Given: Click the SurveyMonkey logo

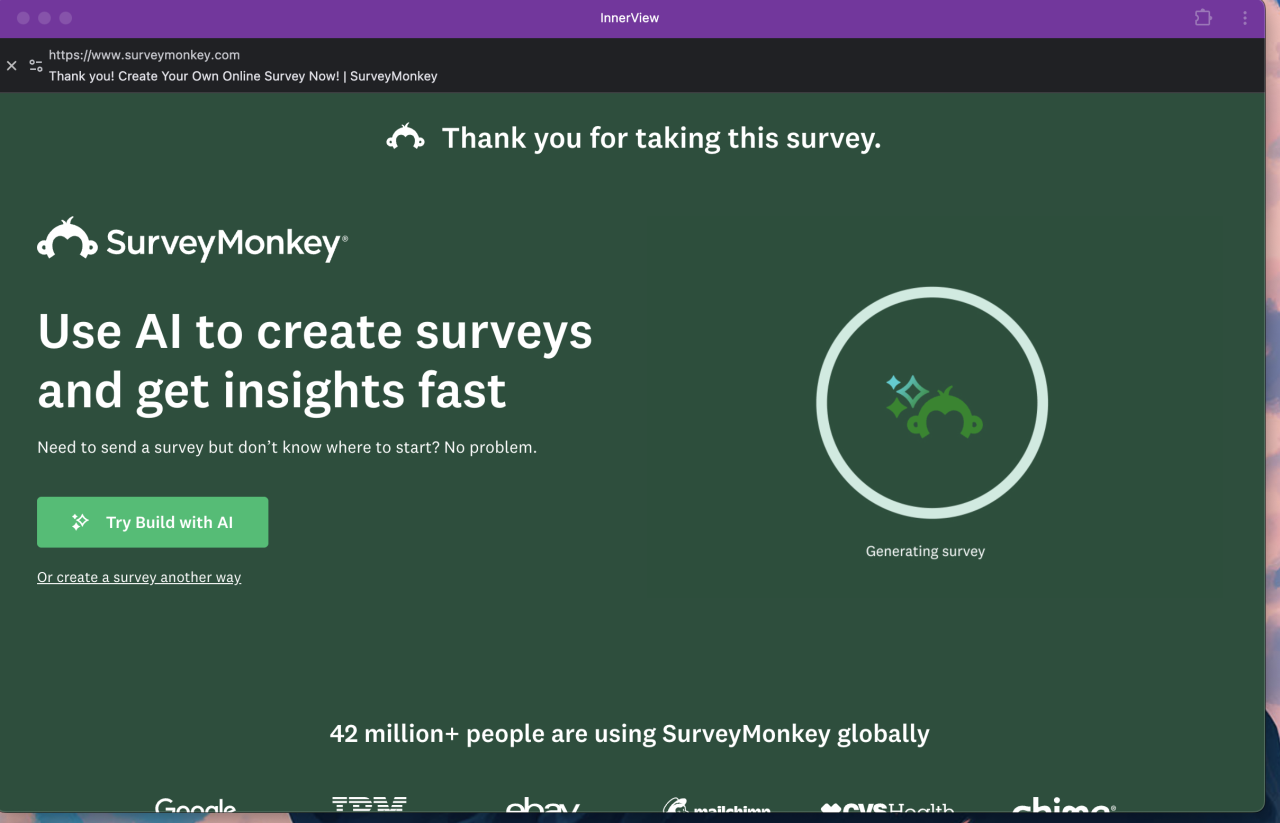Looking at the screenshot, I should pos(193,240).
